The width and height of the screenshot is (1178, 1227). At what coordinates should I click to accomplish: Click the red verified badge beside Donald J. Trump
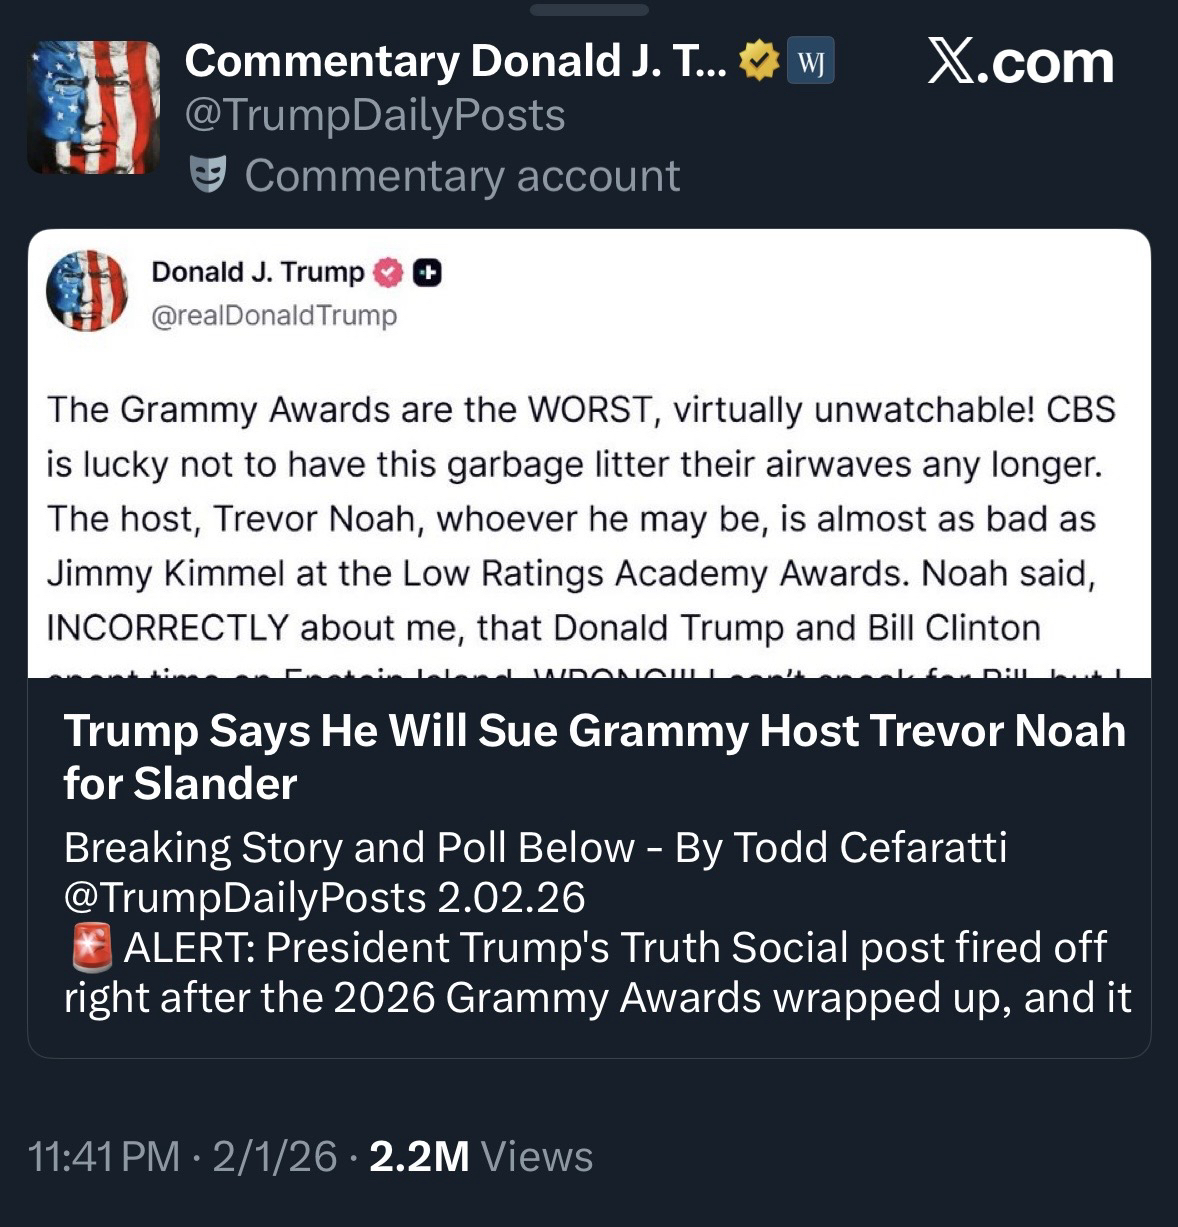(388, 272)
